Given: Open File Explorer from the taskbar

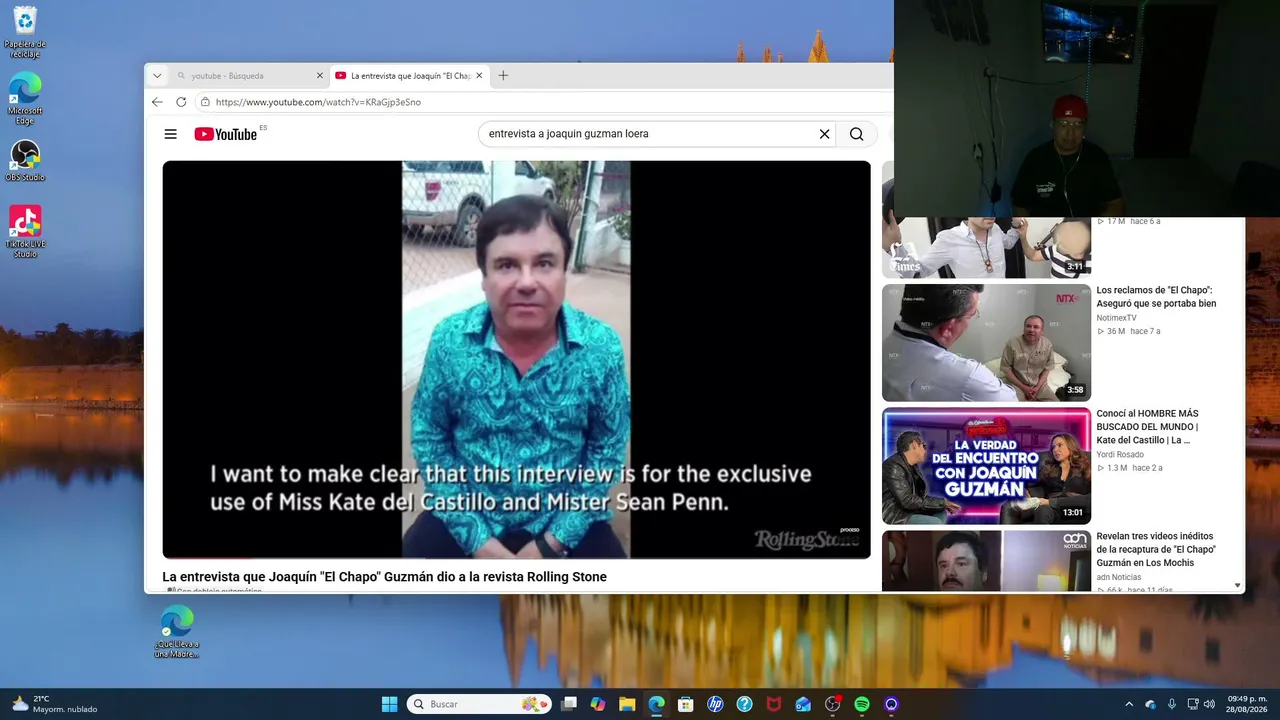Looking at the screenshot, I should click(x=627, y=704).
